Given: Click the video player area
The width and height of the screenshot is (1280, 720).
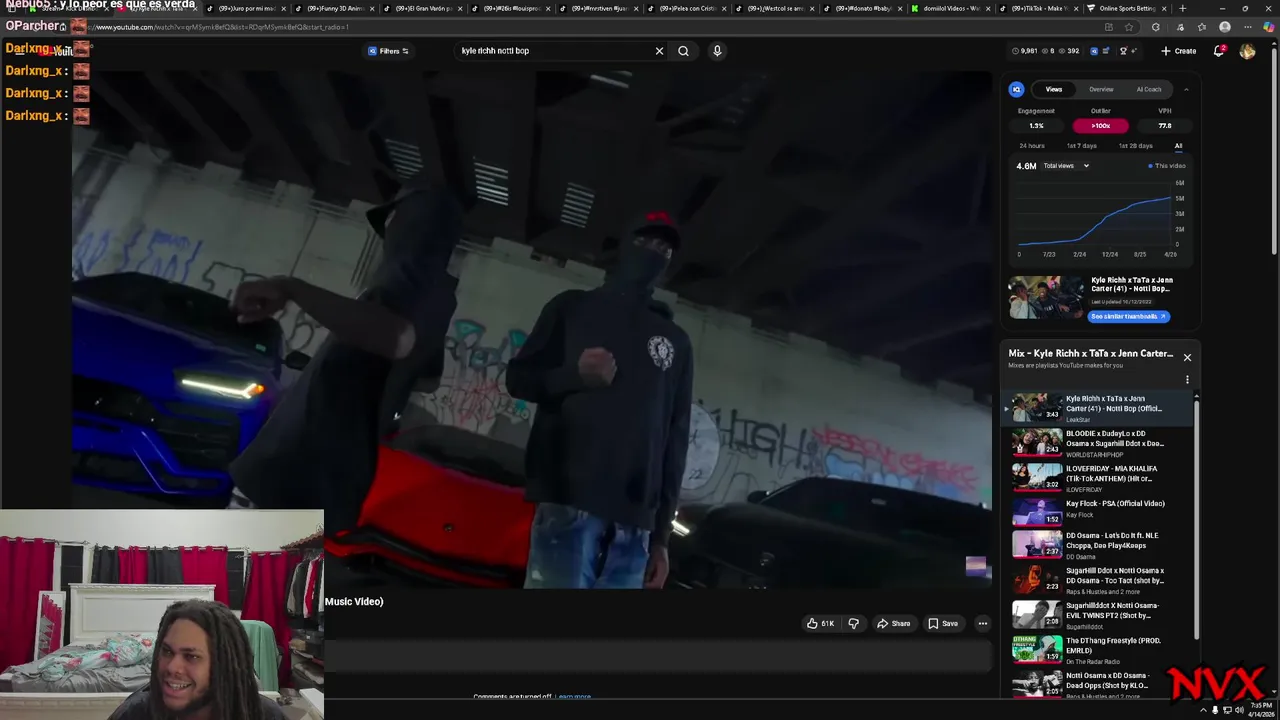Looking at the screenshot, I should point(532,330).
